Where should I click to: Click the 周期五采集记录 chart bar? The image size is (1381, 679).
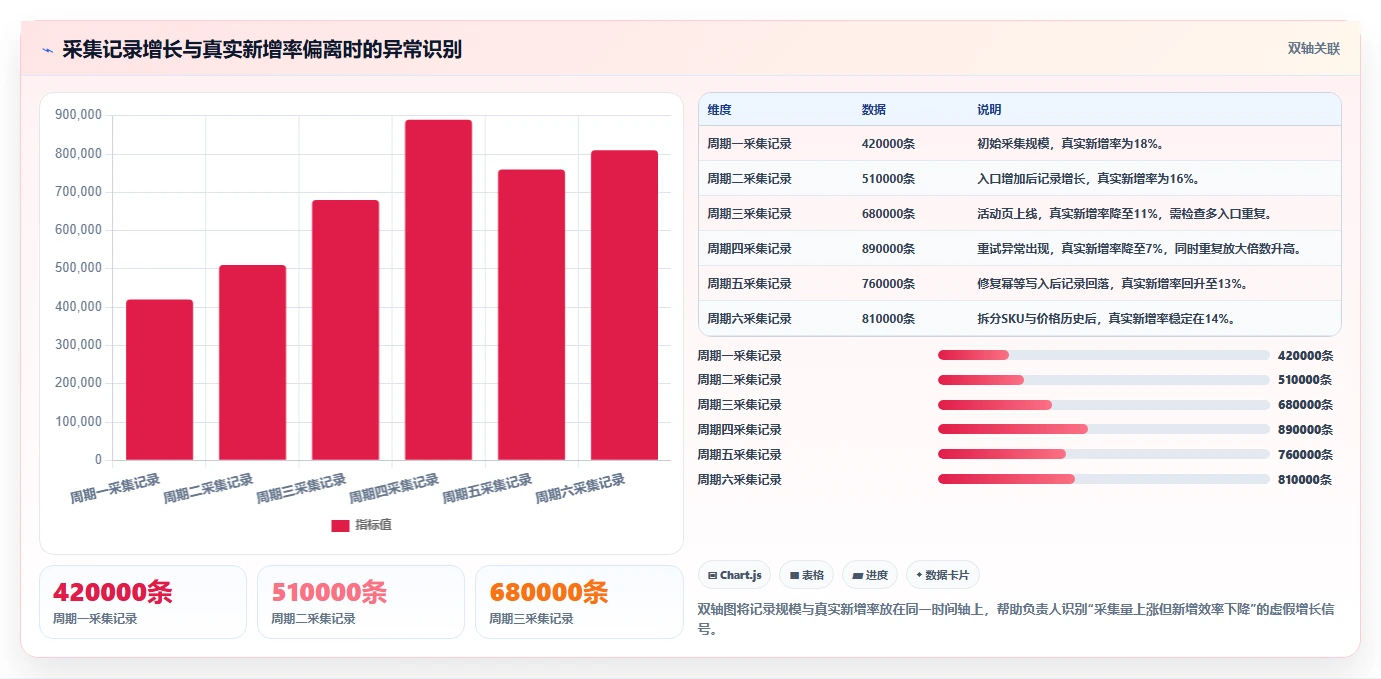tap(531, 315)
